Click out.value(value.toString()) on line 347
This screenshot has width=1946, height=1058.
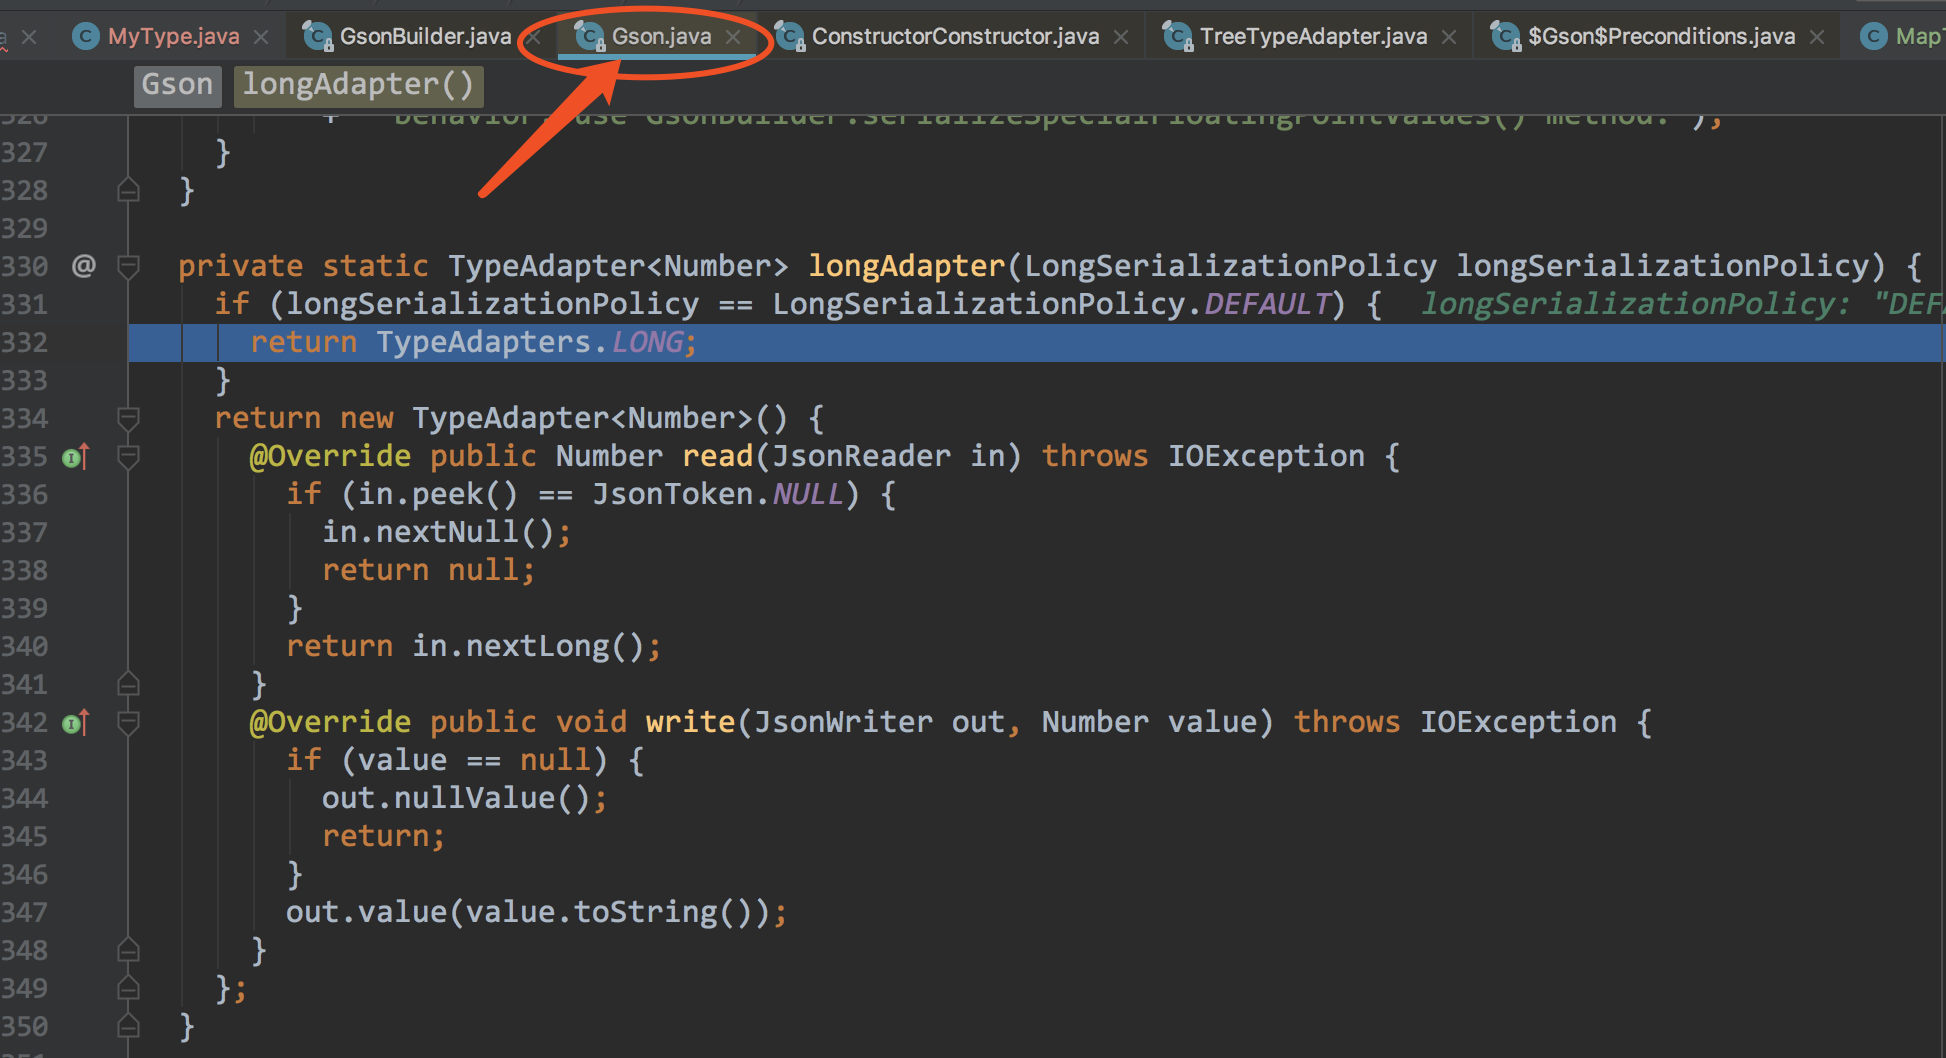(527, 912)
